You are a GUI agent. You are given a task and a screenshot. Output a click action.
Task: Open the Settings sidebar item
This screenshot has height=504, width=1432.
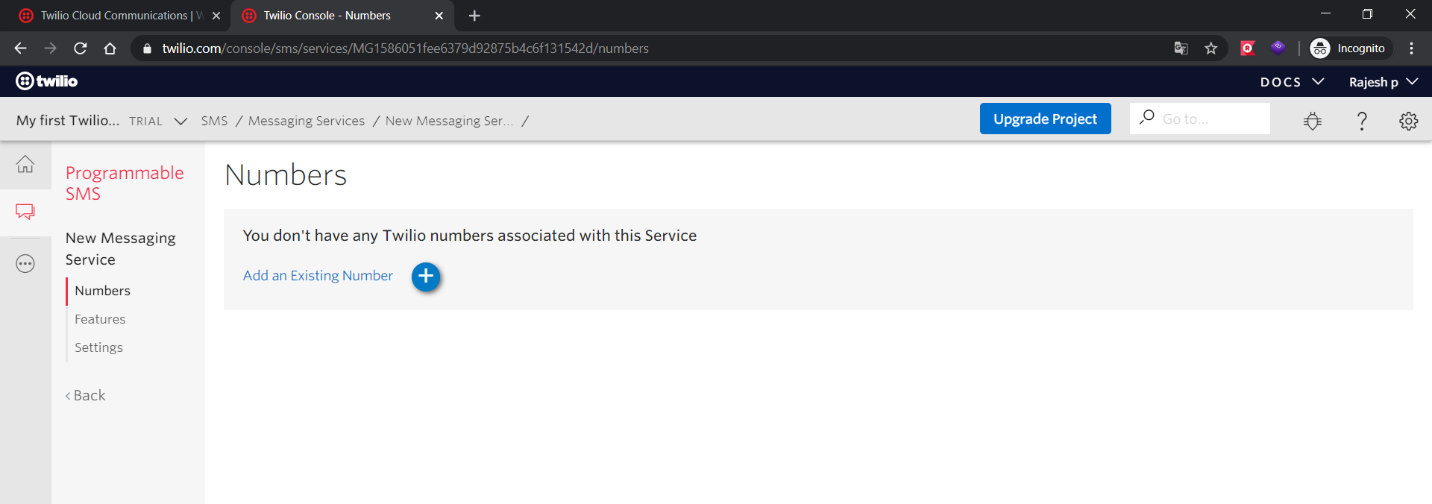98,347
